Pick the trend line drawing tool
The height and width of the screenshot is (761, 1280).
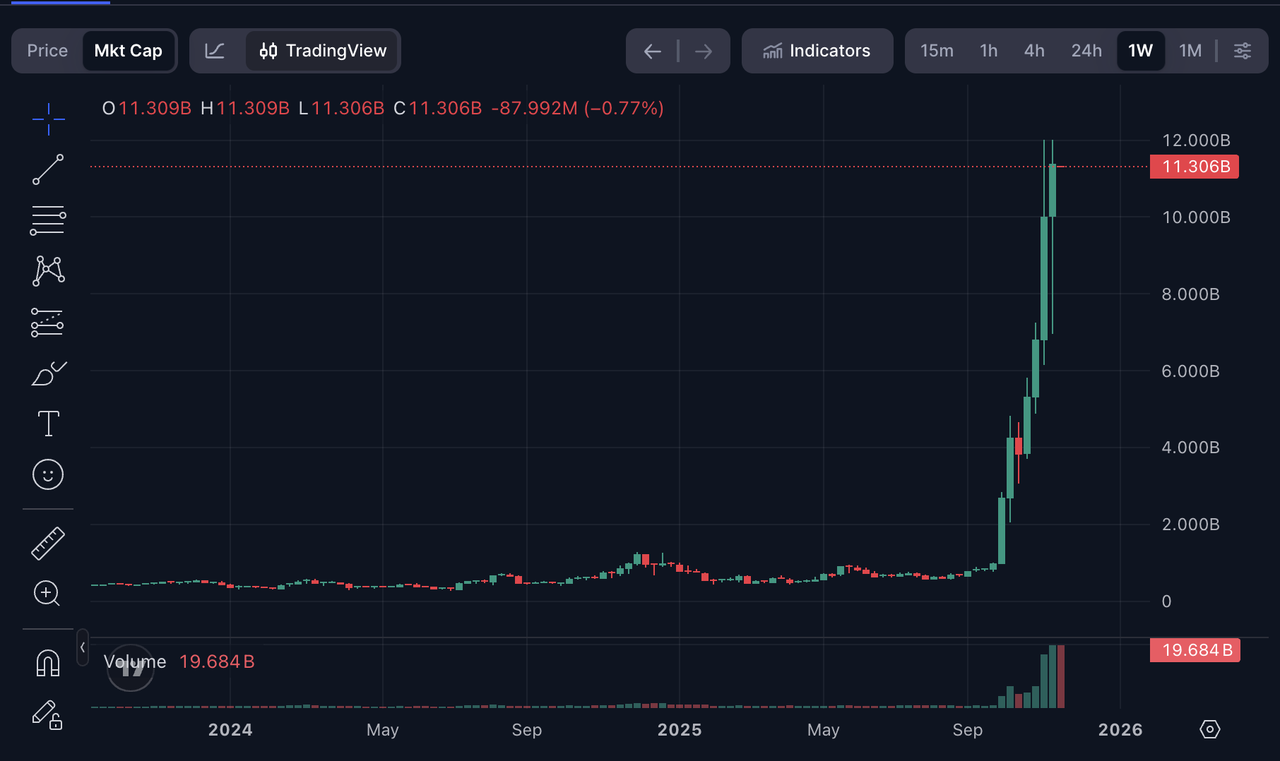47,169
